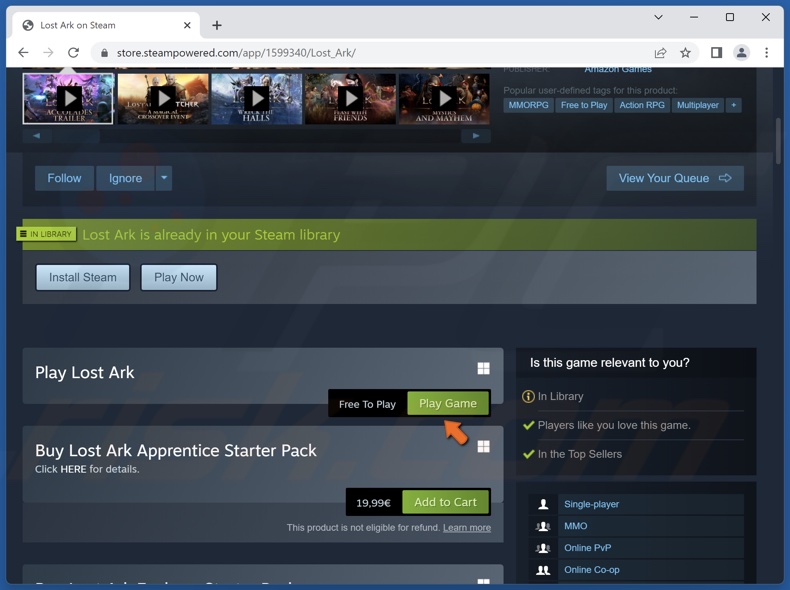Click the Install Steam button

coord(83,278)
